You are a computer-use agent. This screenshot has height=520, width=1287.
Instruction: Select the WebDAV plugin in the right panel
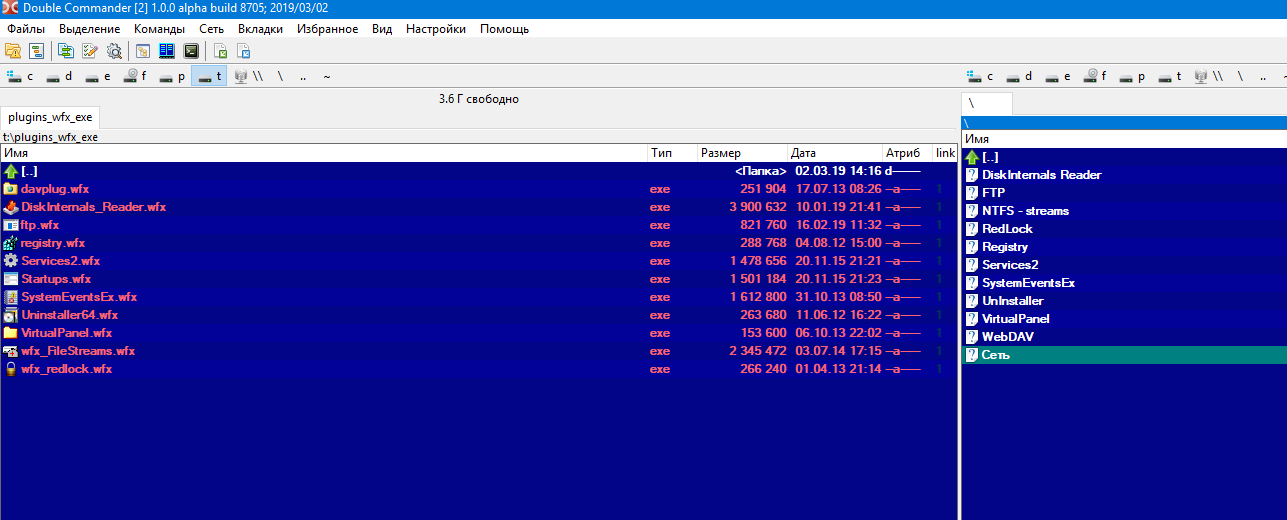click(x=1007, y=337)
